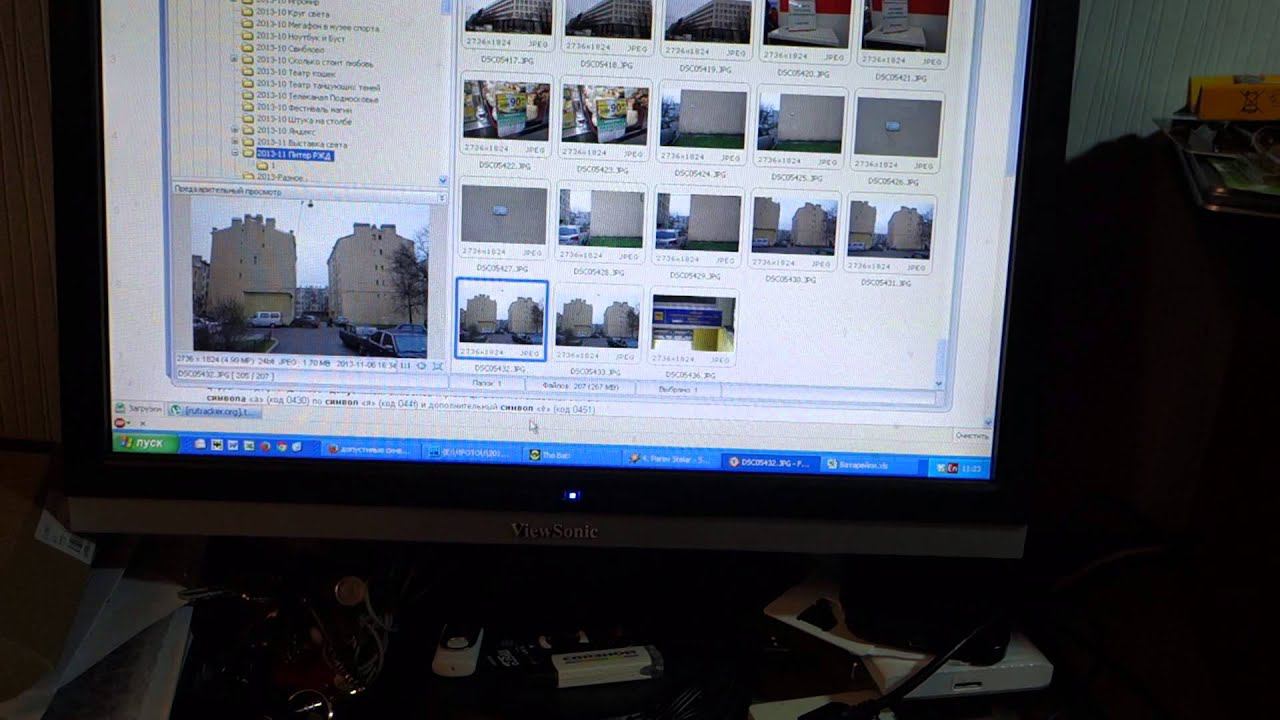Image resolution: width=1280 pixels, height=720 pixels.
Task: Select thumbnail DSC05427.JPG
Action: [504, 222]
